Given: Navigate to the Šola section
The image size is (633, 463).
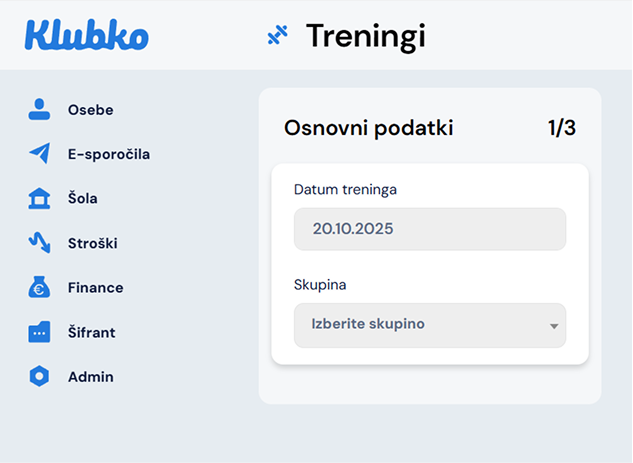Looking at the screenshot, I should [82, 198].
